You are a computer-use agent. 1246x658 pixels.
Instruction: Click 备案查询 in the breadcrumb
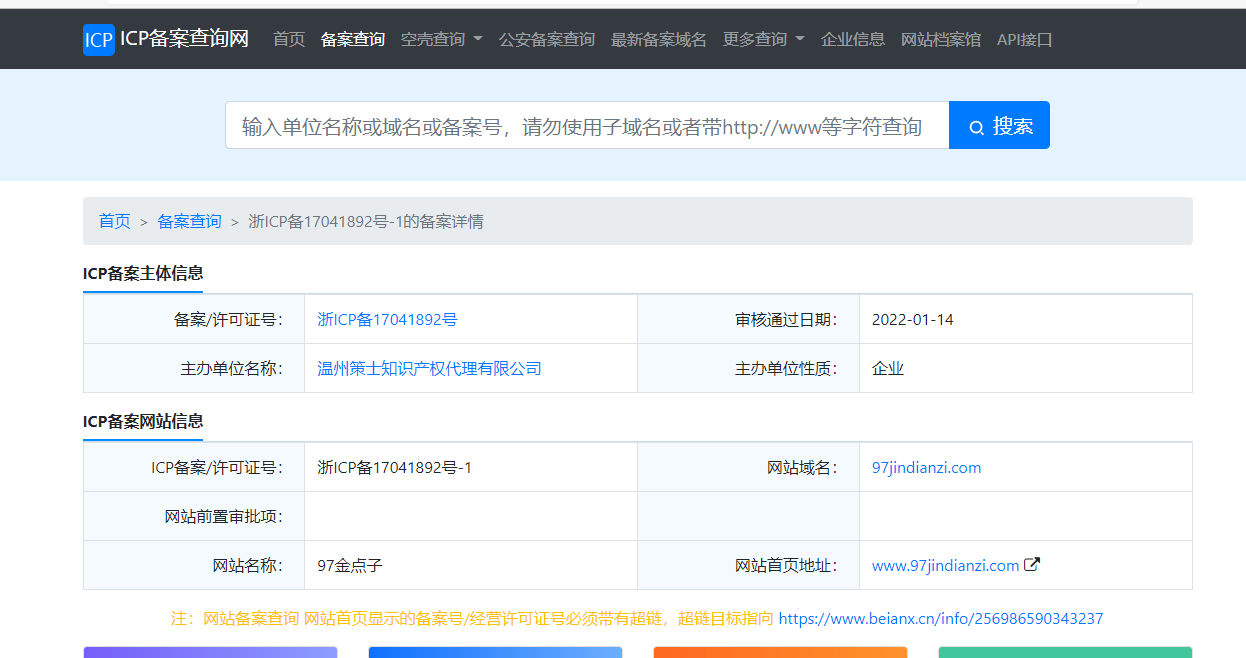[190, 221]
